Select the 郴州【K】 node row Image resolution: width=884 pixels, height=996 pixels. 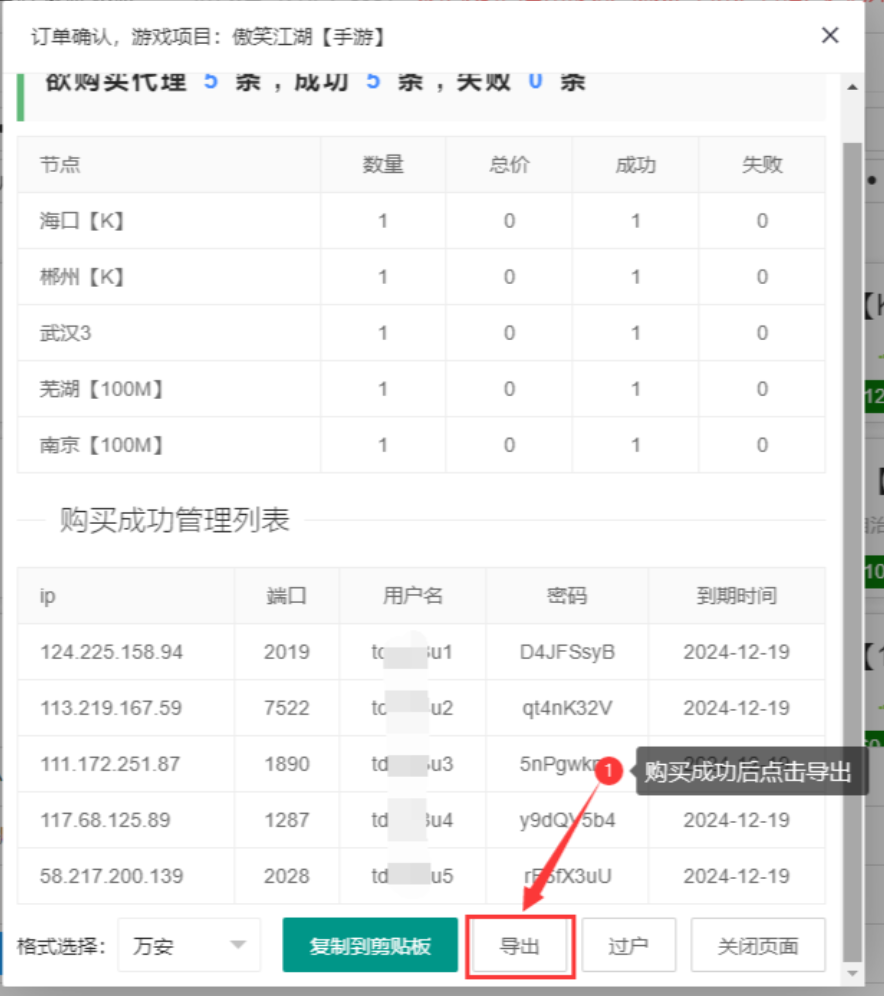(x=421, y=277)
